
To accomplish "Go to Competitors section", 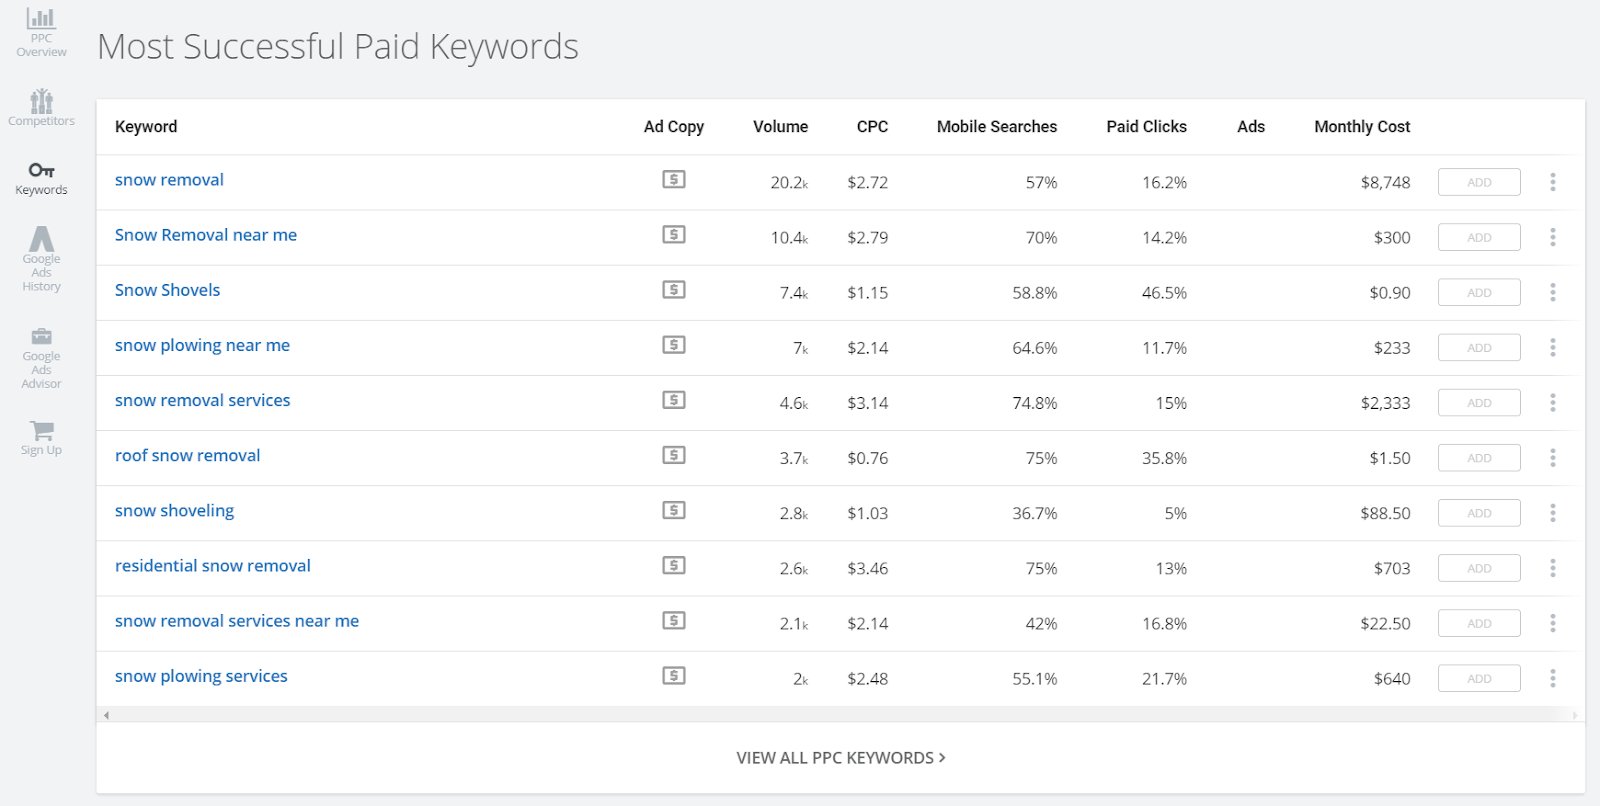I will click(41, 107).
